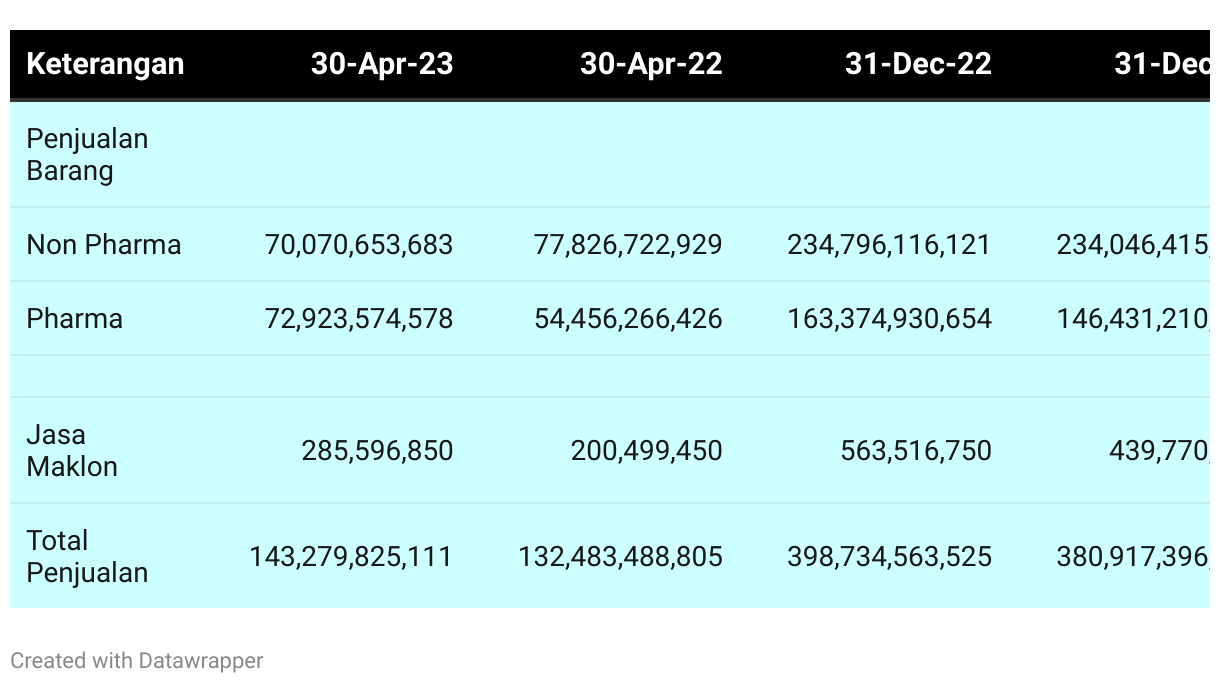1220x684 pixels.
Task: Select the total value 398,734,563,525
Action: tap(890, 556)
